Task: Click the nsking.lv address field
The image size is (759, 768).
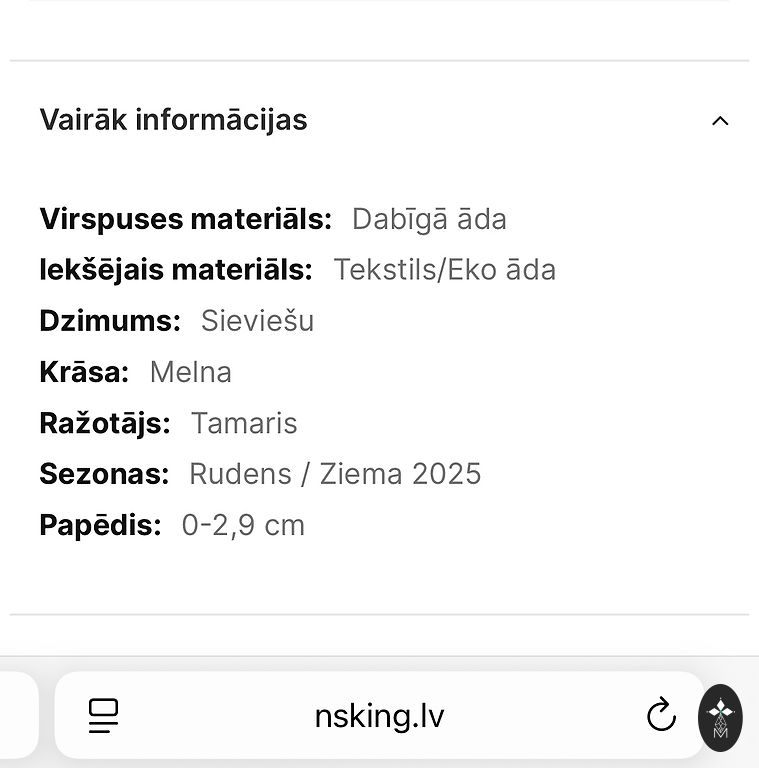Action: coord(379,716)
